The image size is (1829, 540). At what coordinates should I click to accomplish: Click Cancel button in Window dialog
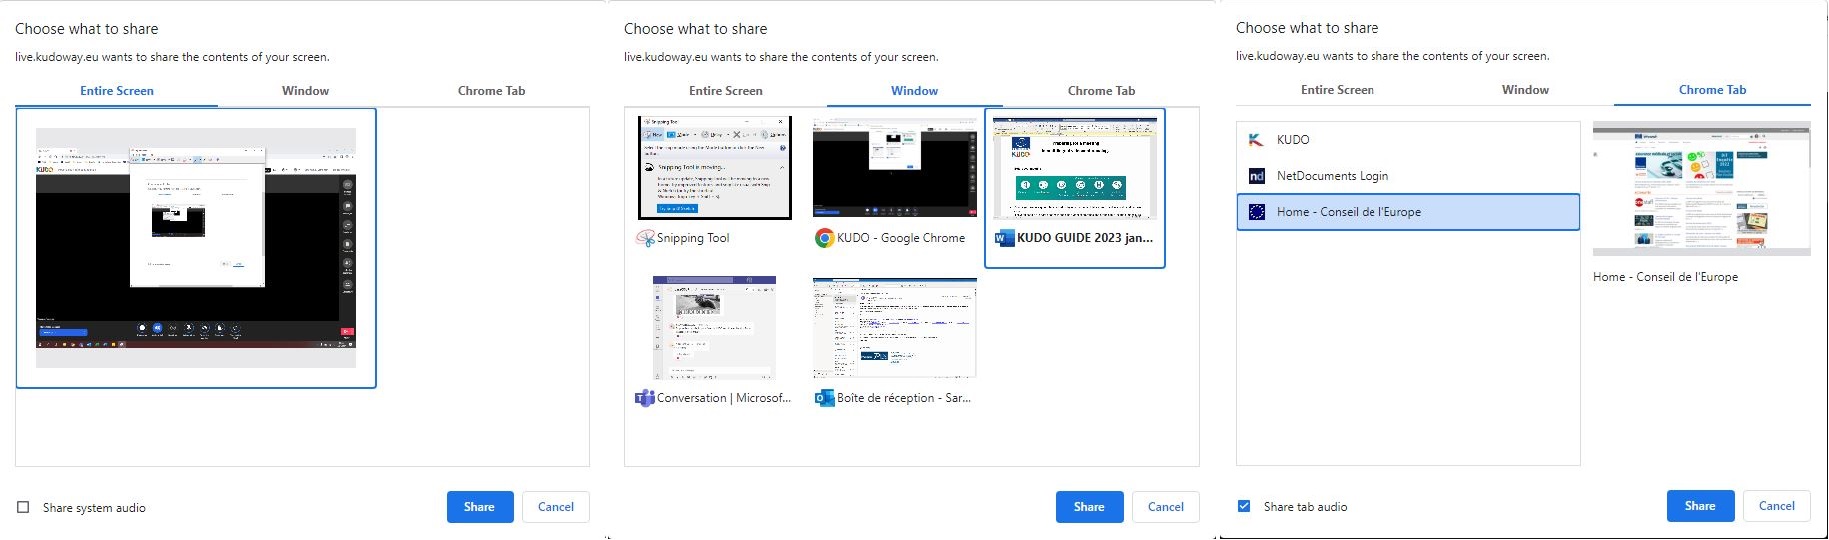point(1166,507)
